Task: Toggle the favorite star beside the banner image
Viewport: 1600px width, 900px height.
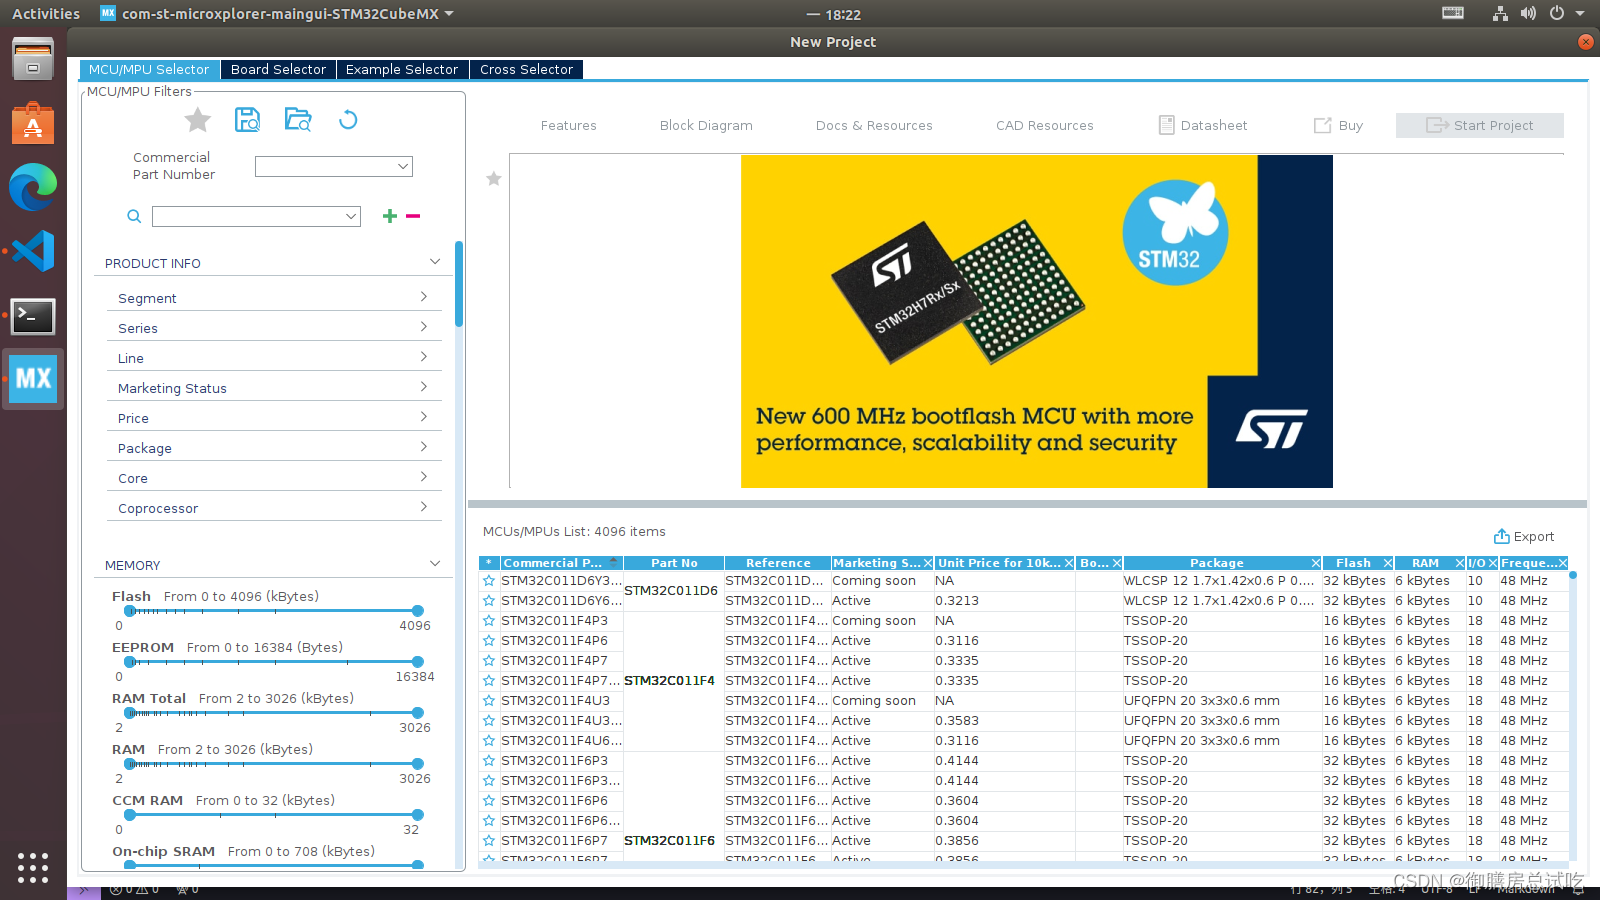Action: pos(493,179)
